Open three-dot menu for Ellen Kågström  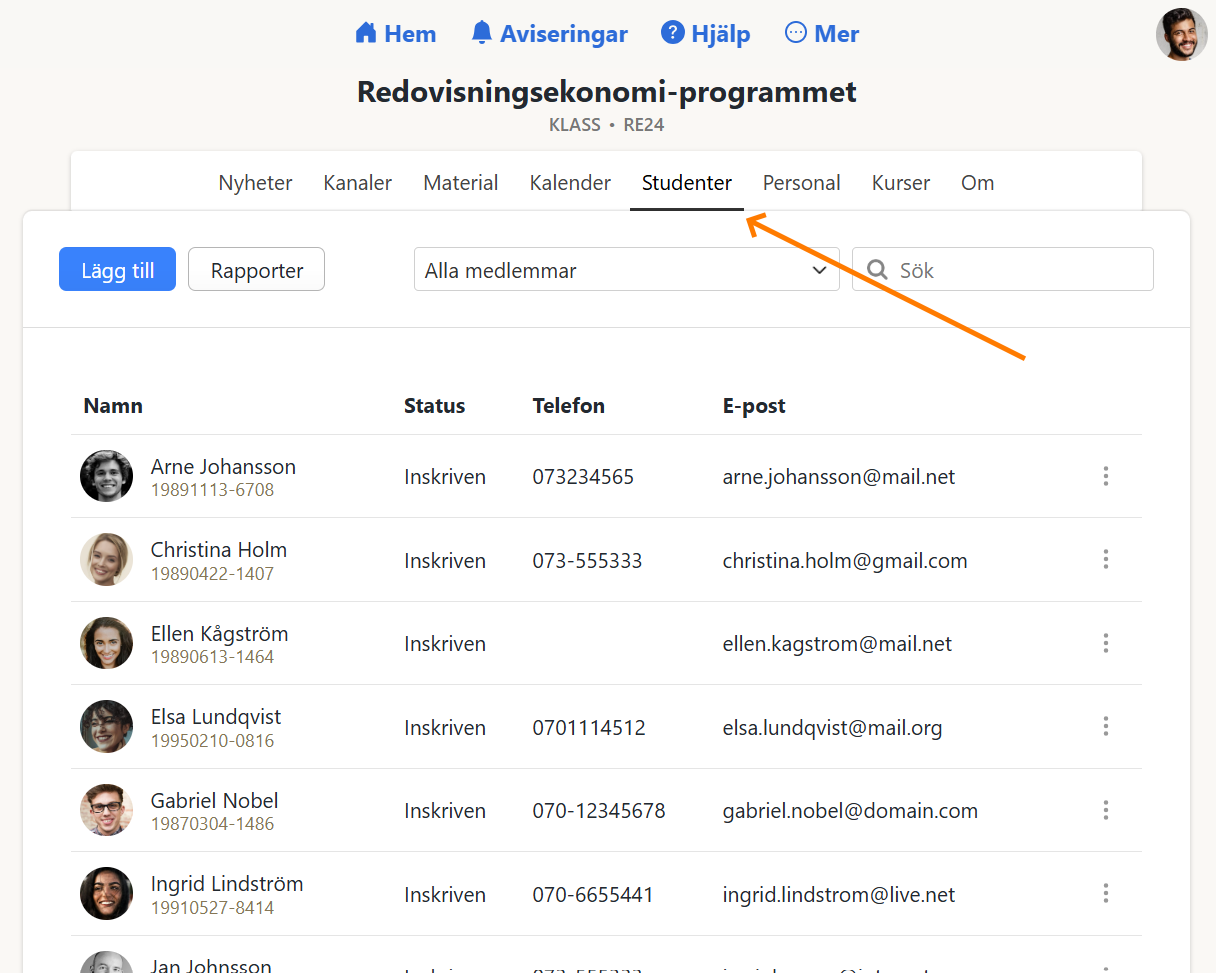(1105, 644)
